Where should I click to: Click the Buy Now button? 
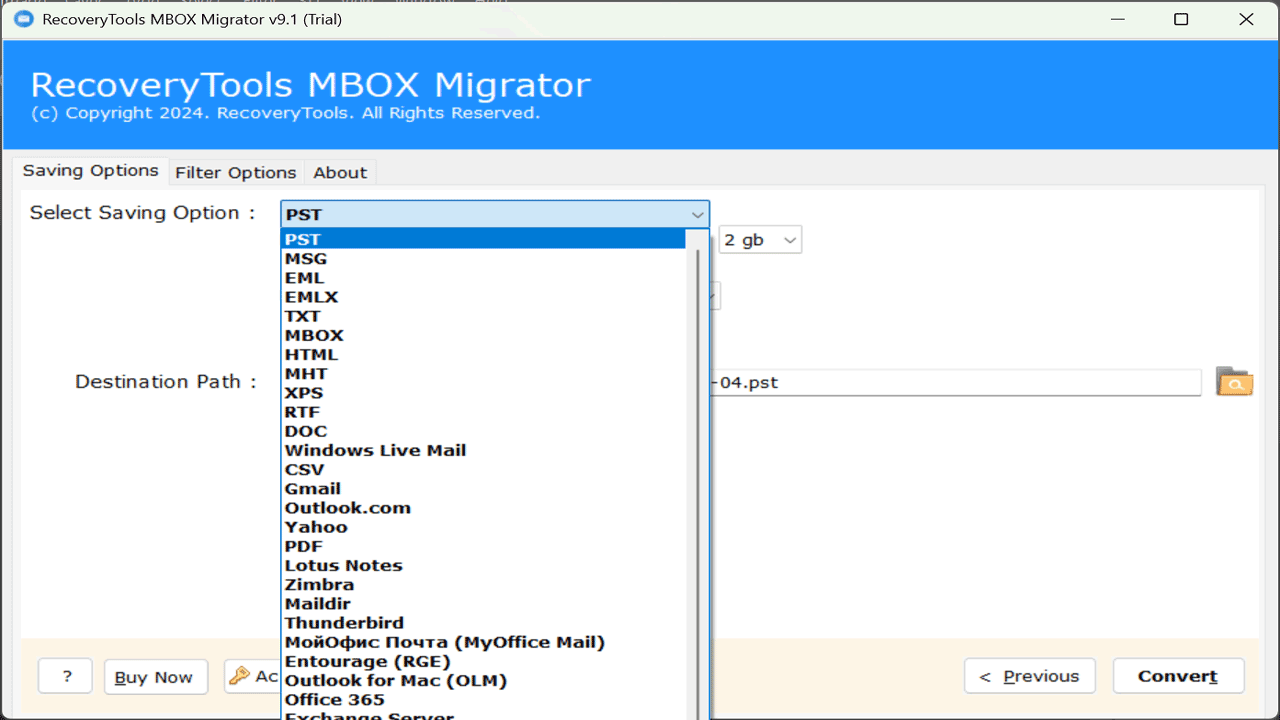pyautogui.click(x=155, y=677)
